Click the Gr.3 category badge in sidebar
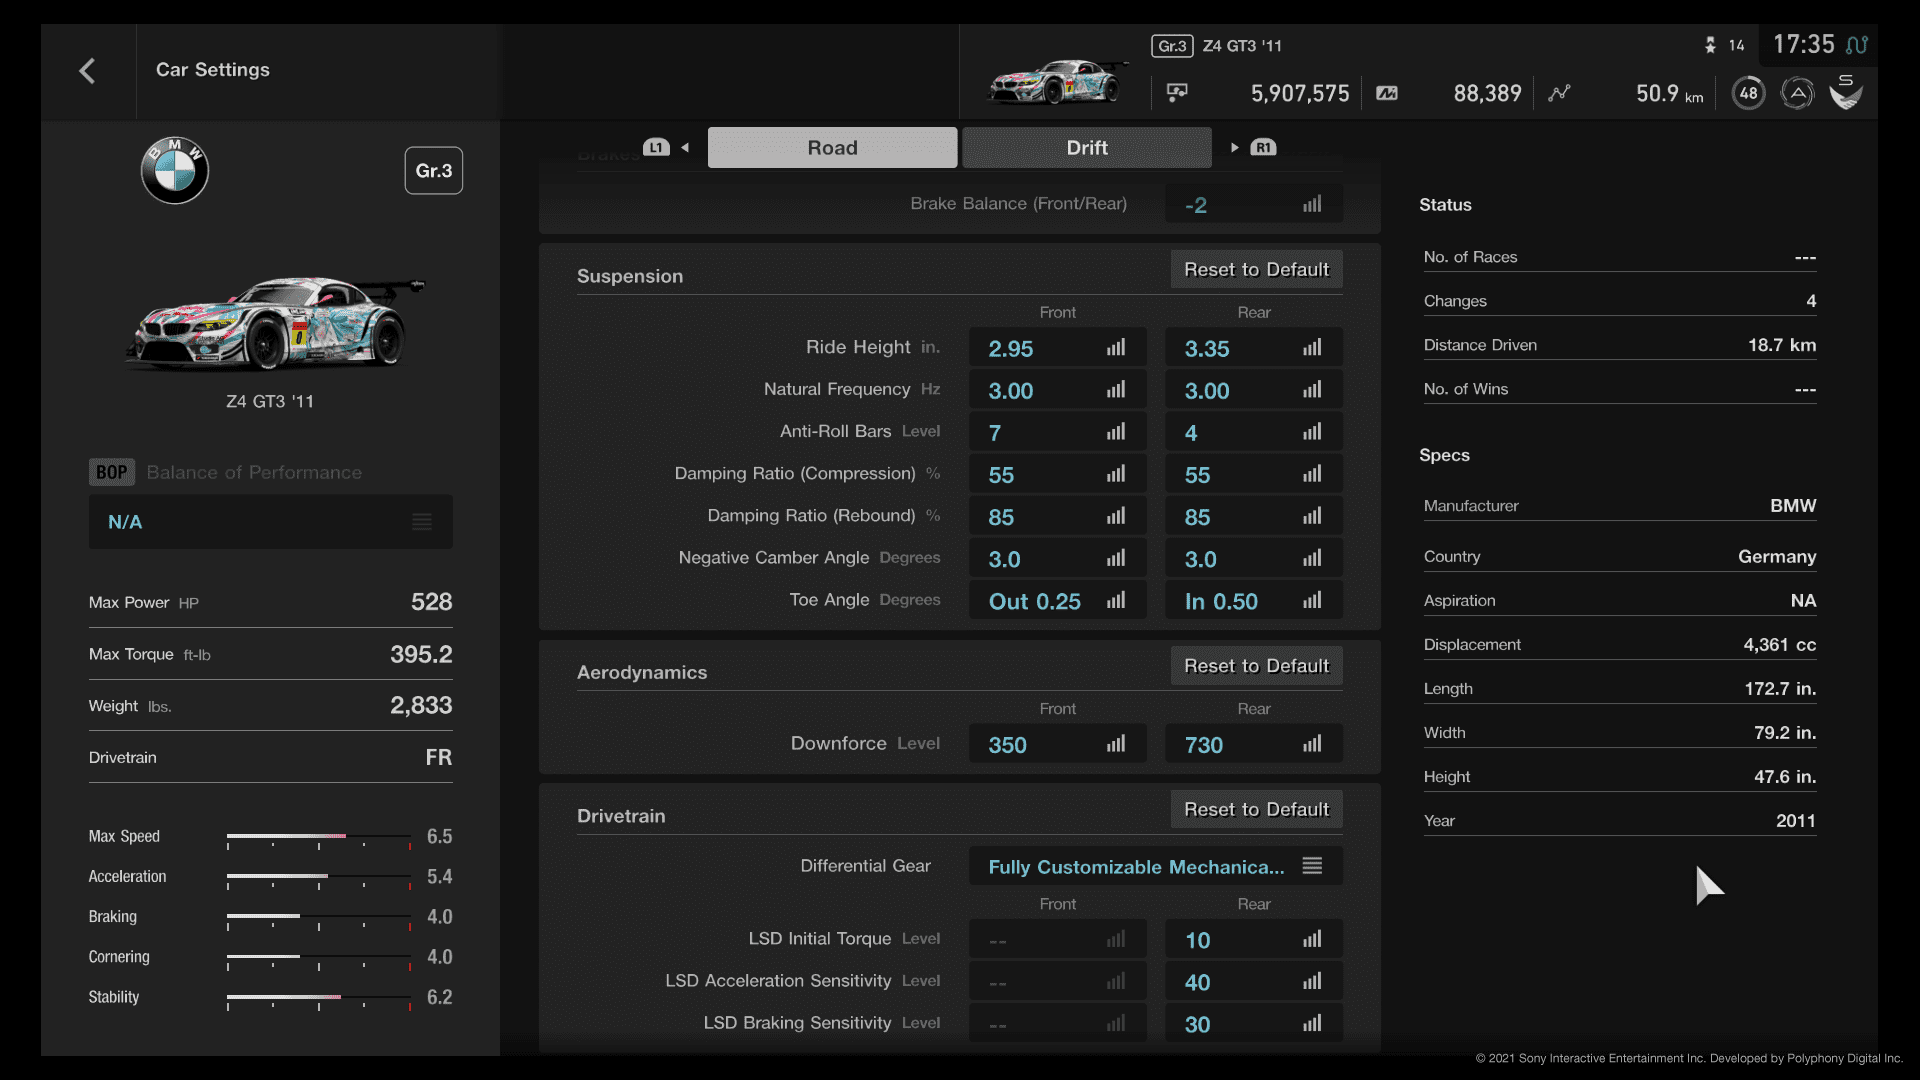This screenshot has width=1920, height=1080. [433, 171]
